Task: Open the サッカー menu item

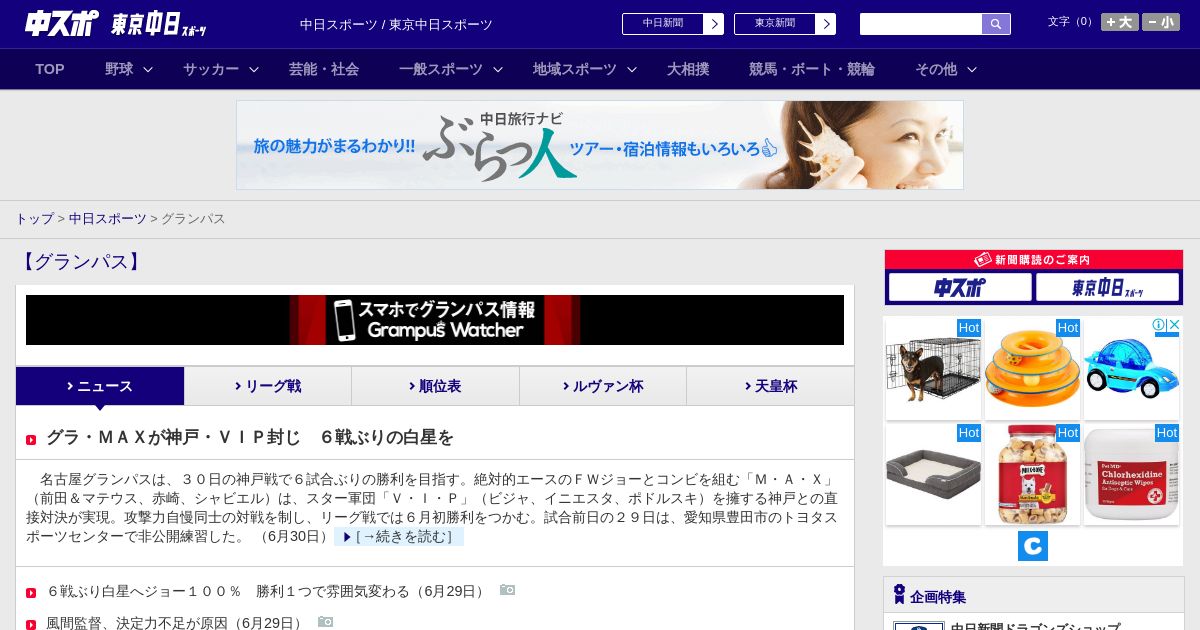Action: click(x=211, y=69)
